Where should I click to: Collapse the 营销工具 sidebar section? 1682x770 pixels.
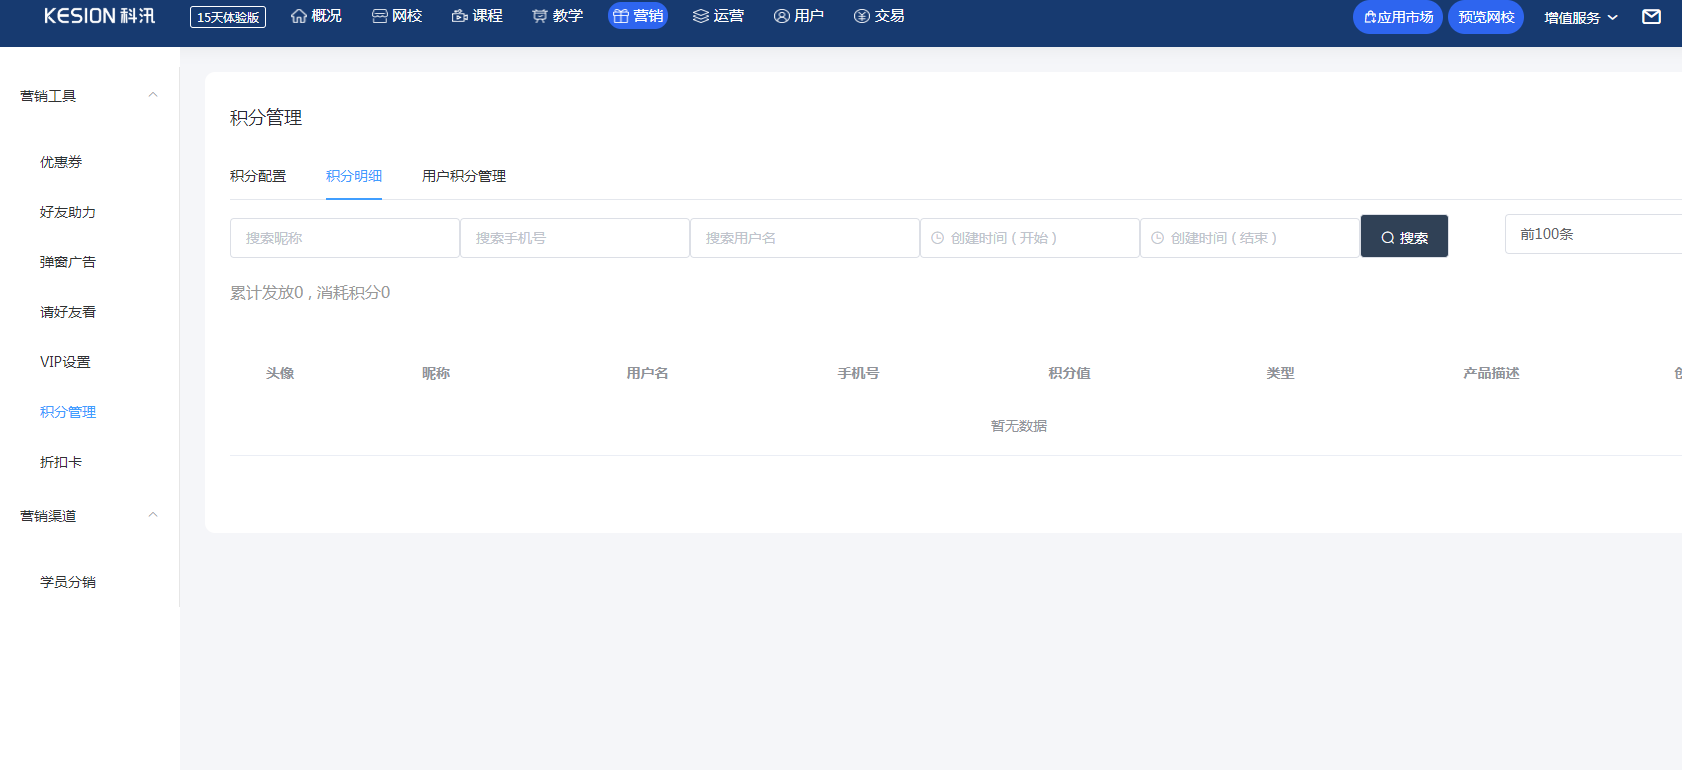tap(153, 96)
